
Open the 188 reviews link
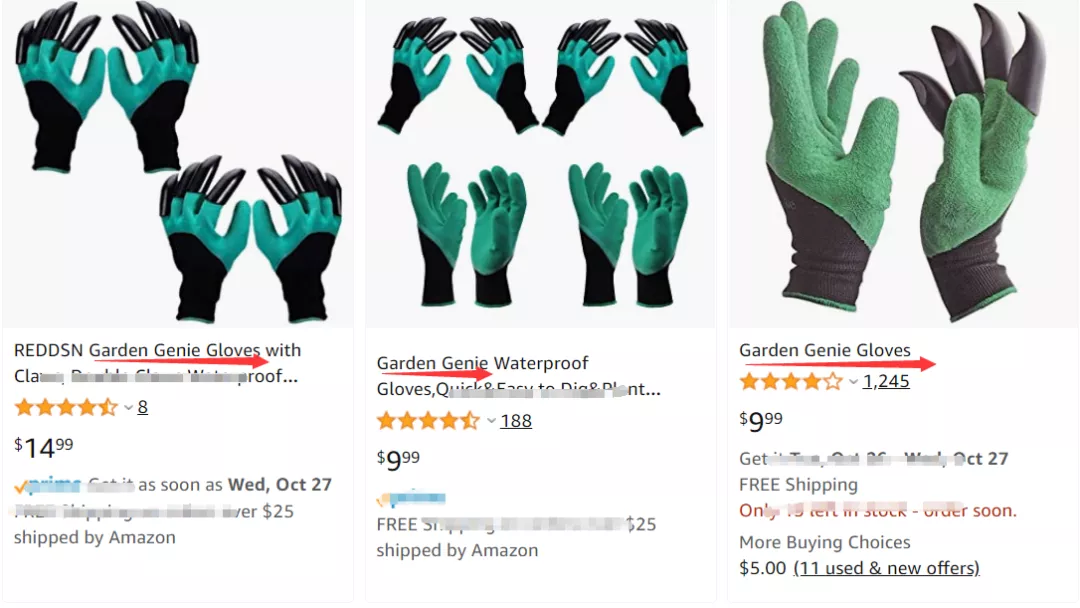tap(516, 420)
